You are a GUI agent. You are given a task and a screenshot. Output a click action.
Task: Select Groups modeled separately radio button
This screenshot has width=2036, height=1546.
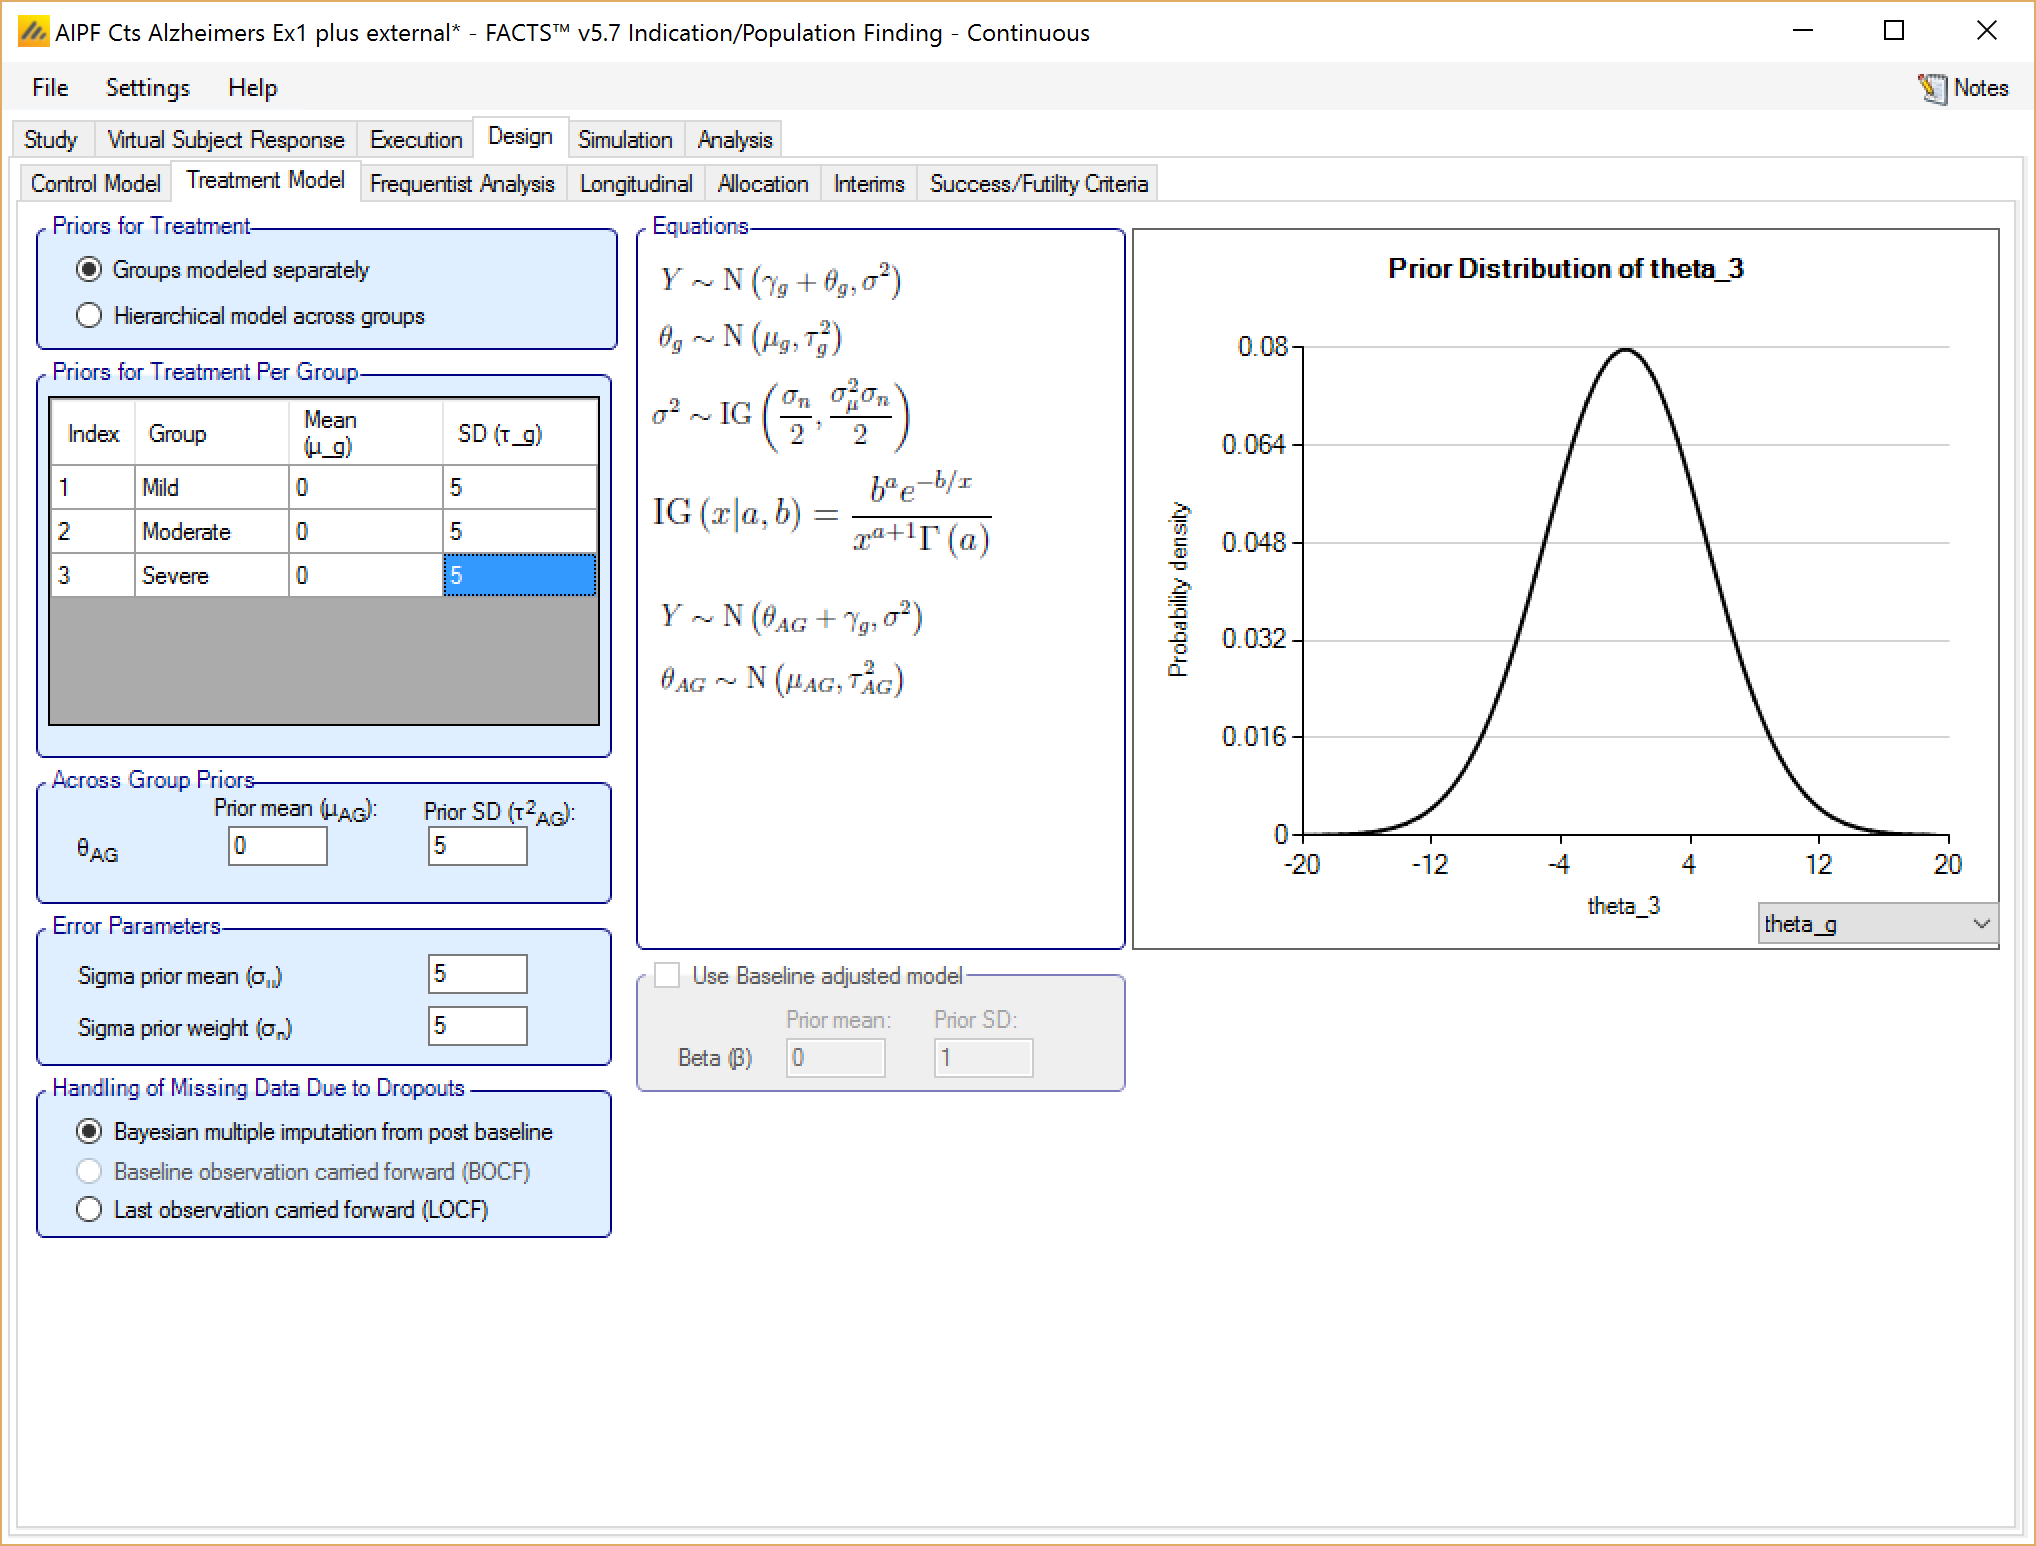[90, 270]
